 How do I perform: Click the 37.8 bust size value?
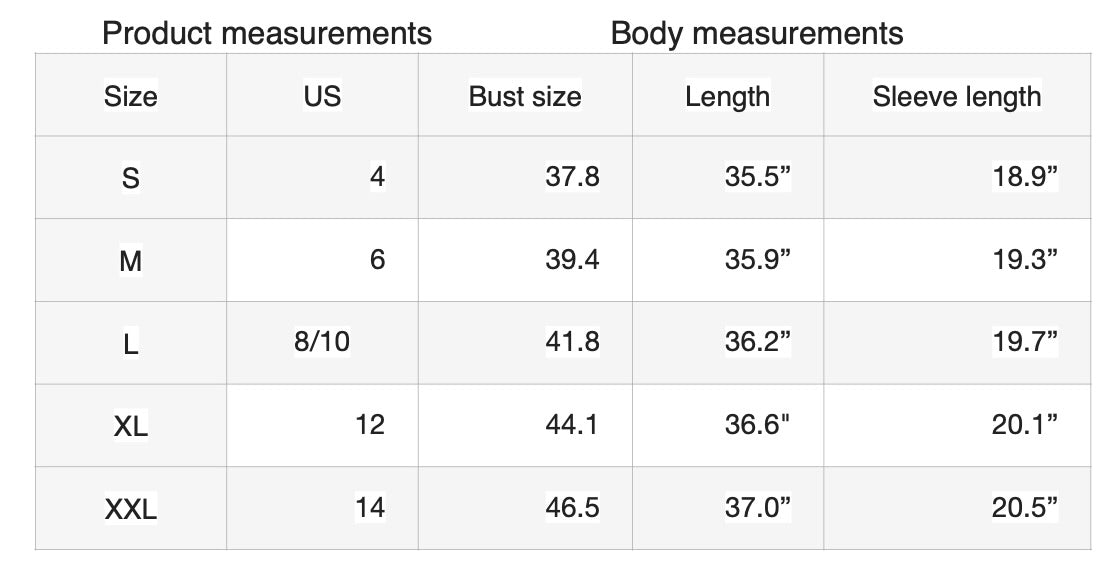pos(572,177)
